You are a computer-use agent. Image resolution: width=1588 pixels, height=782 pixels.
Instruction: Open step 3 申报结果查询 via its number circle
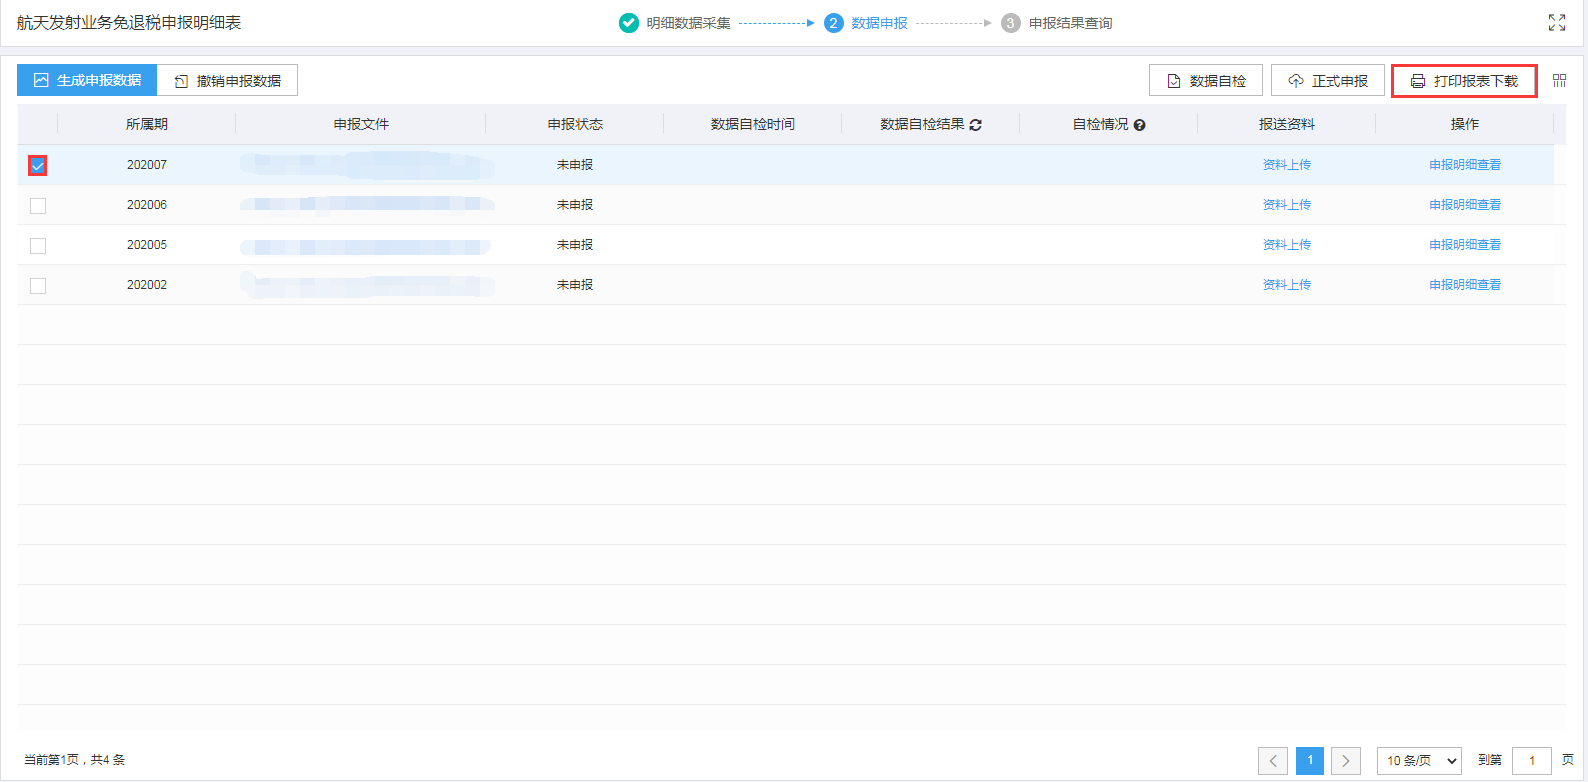click(1011, 22)
